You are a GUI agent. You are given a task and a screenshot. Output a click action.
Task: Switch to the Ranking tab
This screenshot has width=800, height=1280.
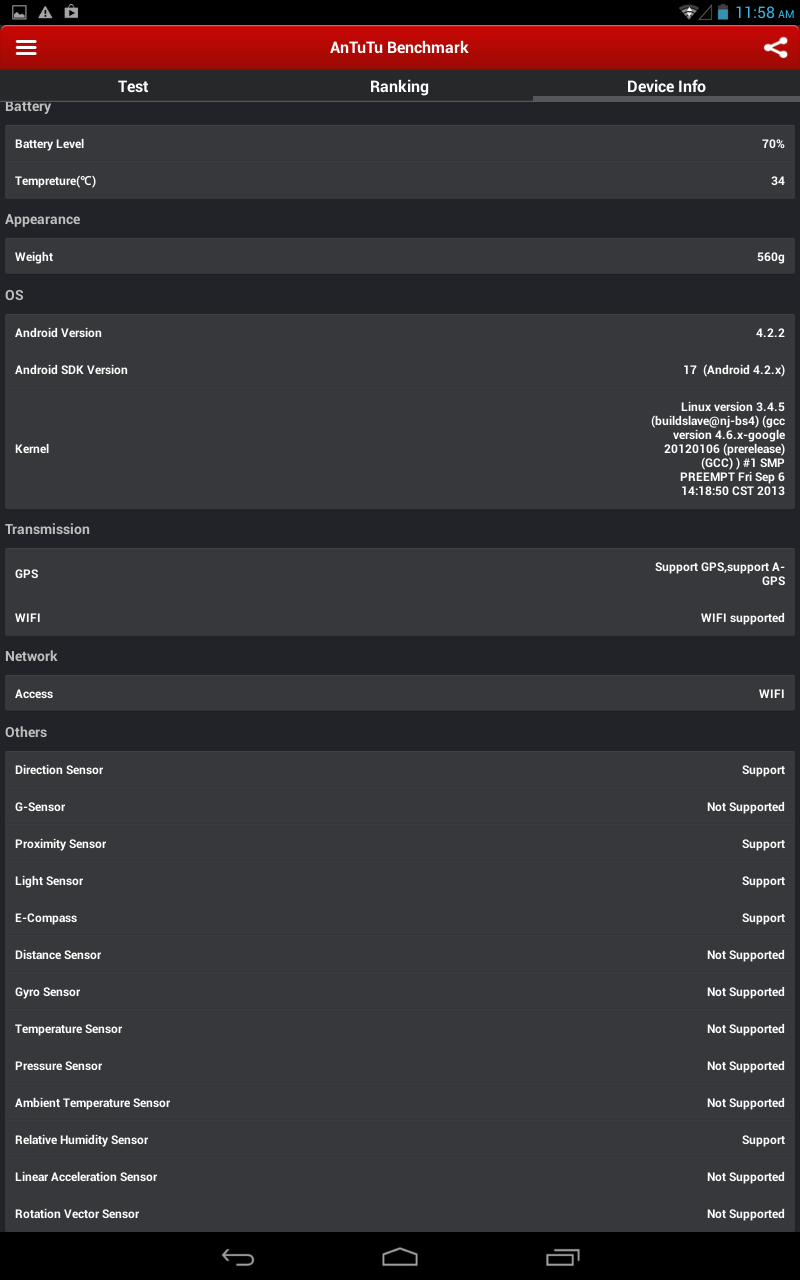pos(399,86)
